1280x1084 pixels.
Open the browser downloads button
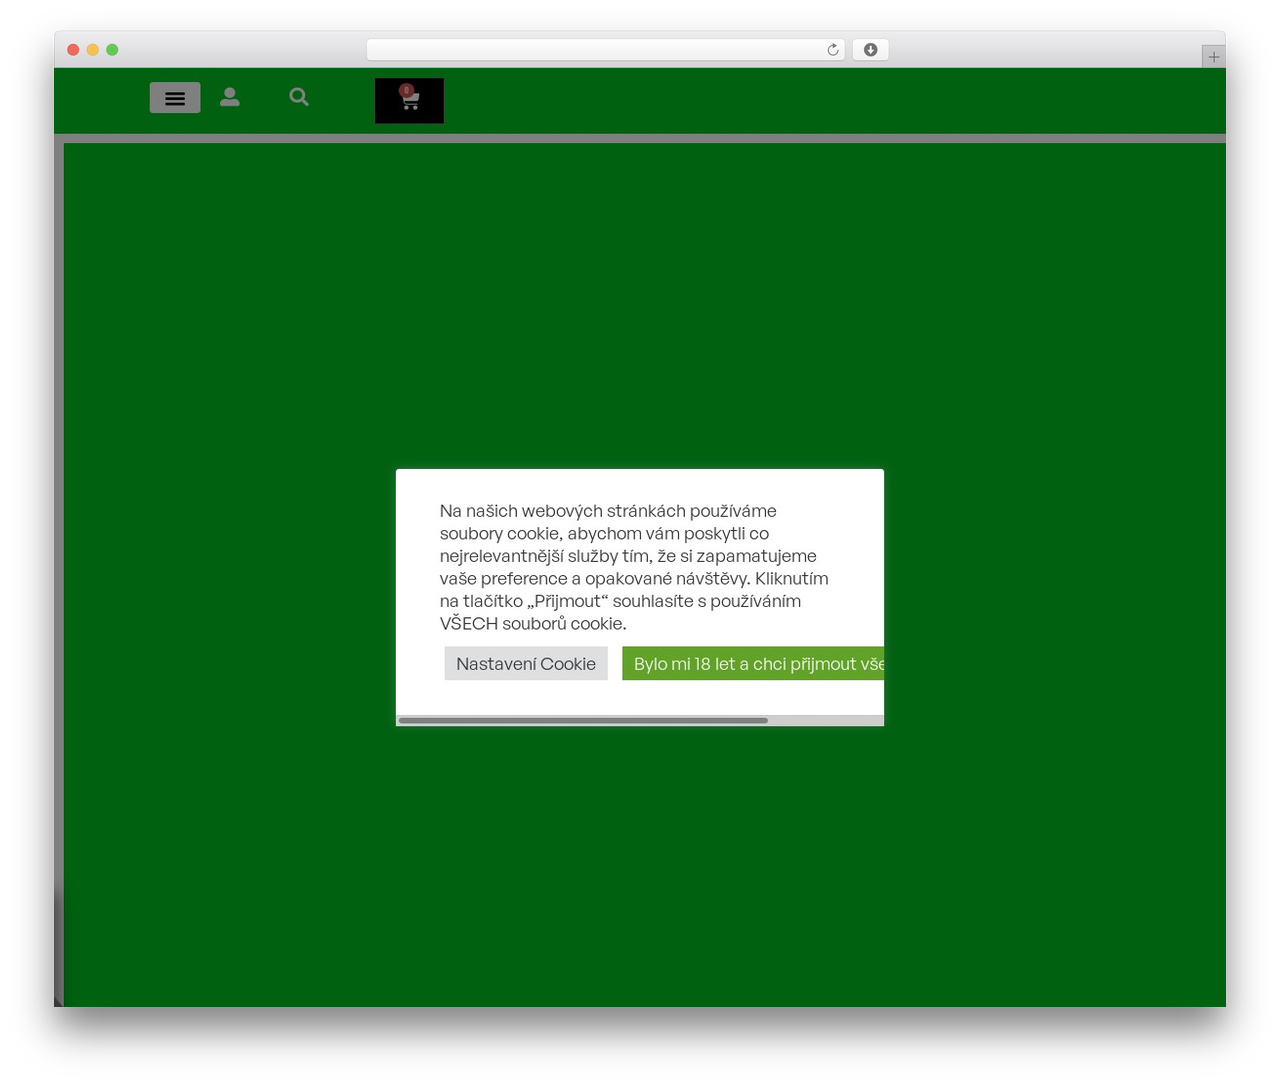pos(871,50)
